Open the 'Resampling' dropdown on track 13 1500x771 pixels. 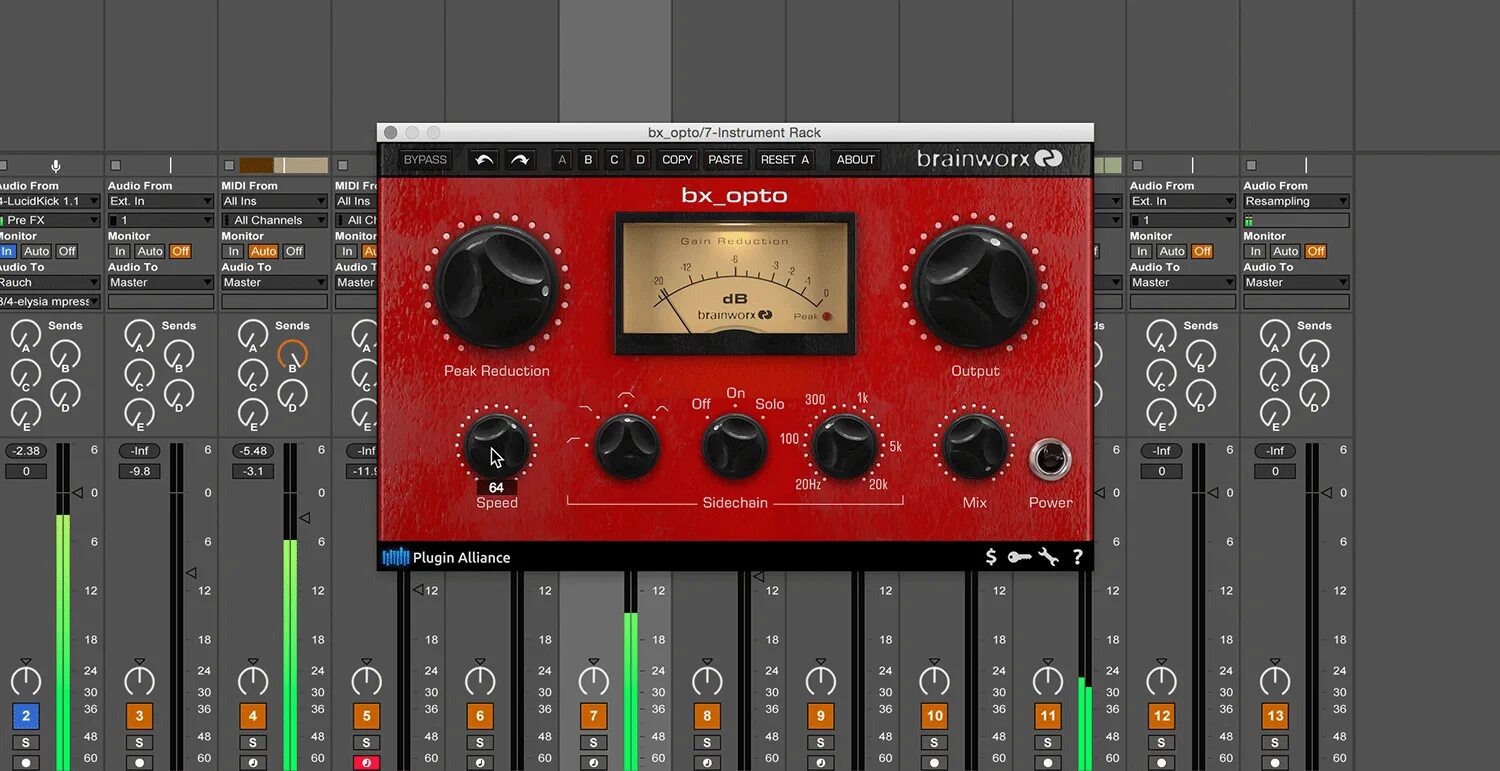1296,201
